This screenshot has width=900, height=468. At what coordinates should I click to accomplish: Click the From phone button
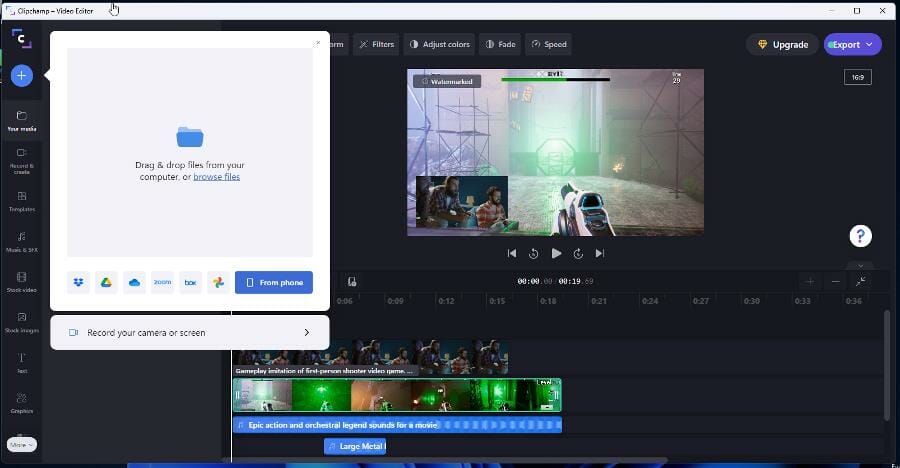pyautogui.click(x=274, y=283)
